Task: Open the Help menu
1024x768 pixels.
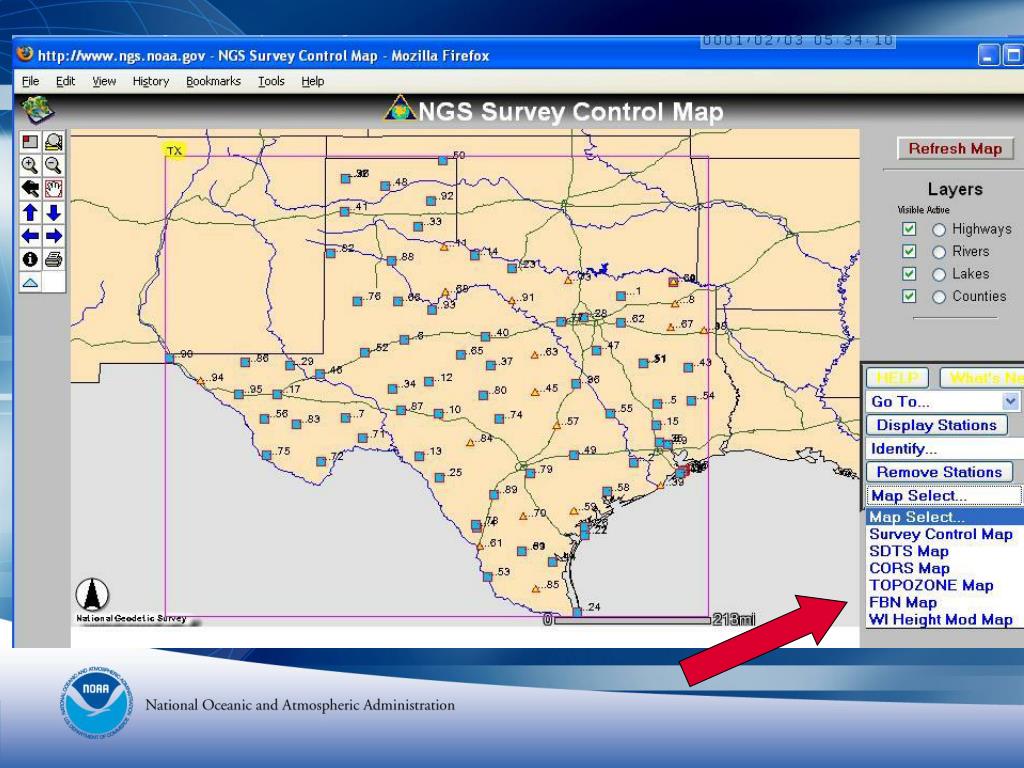Action: point(313,81)
